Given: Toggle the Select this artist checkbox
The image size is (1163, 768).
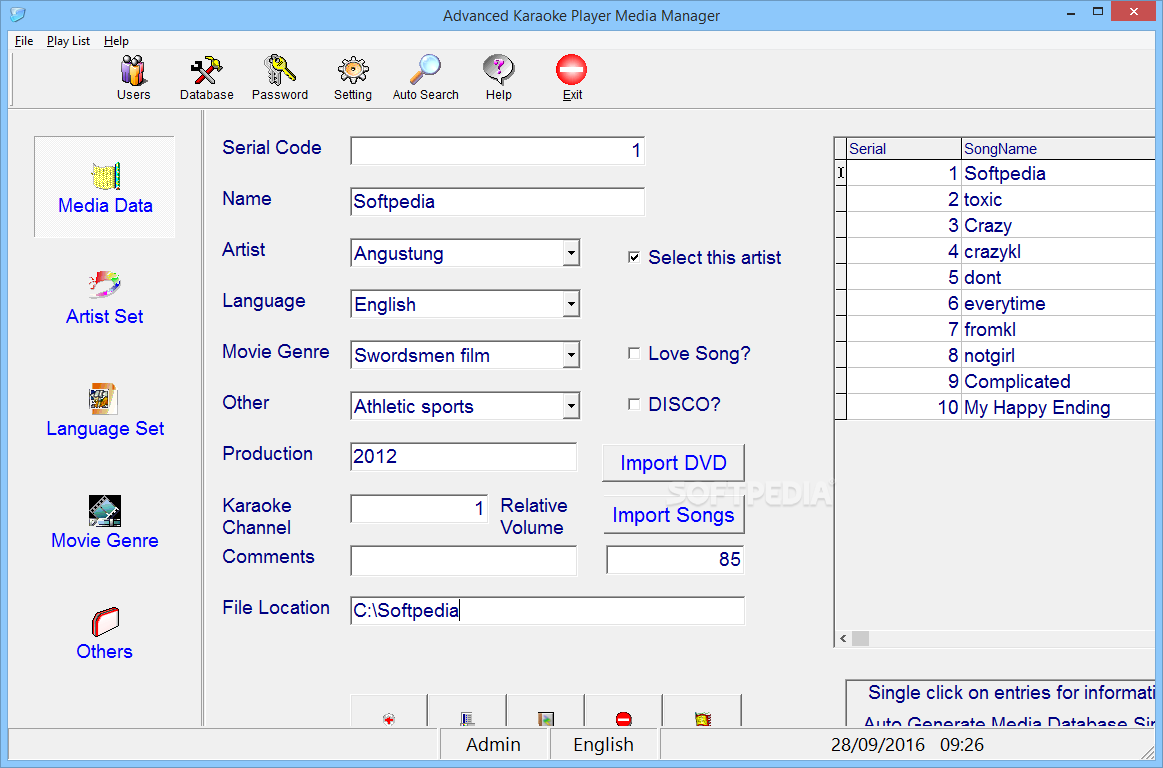Looking at the screenshot, I should pos(633,257).
